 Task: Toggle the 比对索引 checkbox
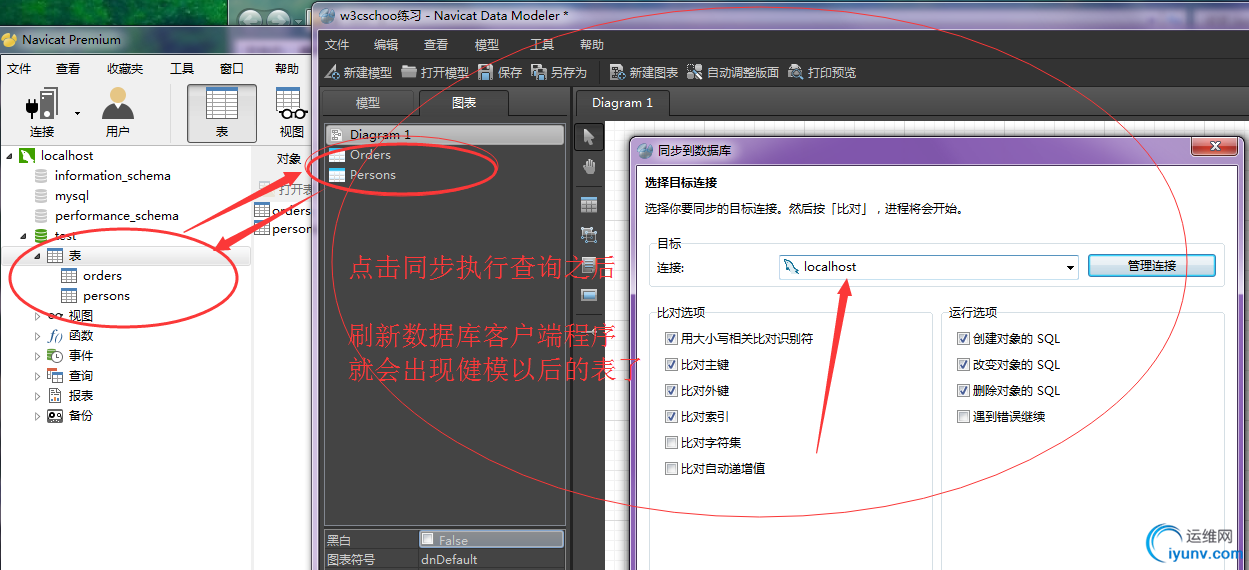671,417
